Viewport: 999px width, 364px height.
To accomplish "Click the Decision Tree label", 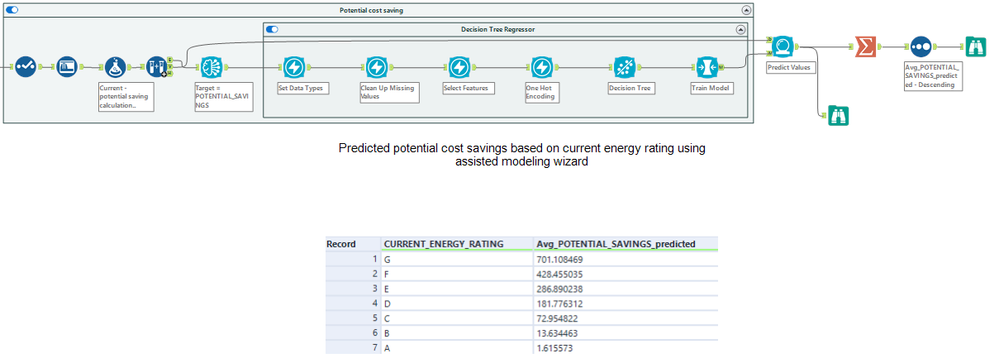I will coord(631,88).
